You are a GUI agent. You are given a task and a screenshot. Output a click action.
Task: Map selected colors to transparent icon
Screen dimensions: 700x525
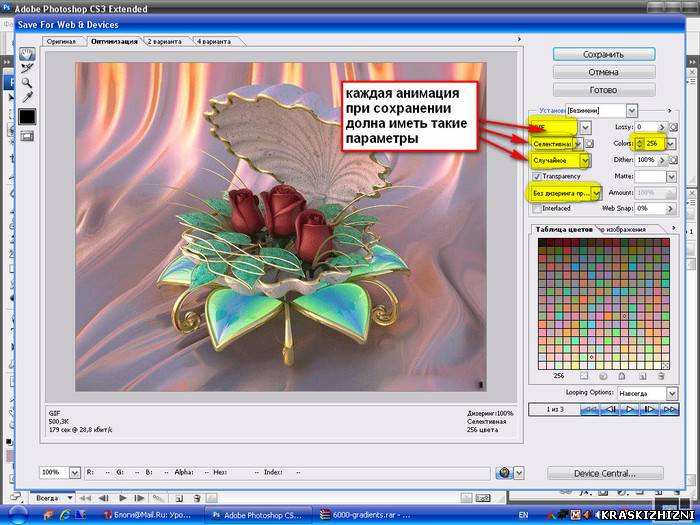pos(584,376)
